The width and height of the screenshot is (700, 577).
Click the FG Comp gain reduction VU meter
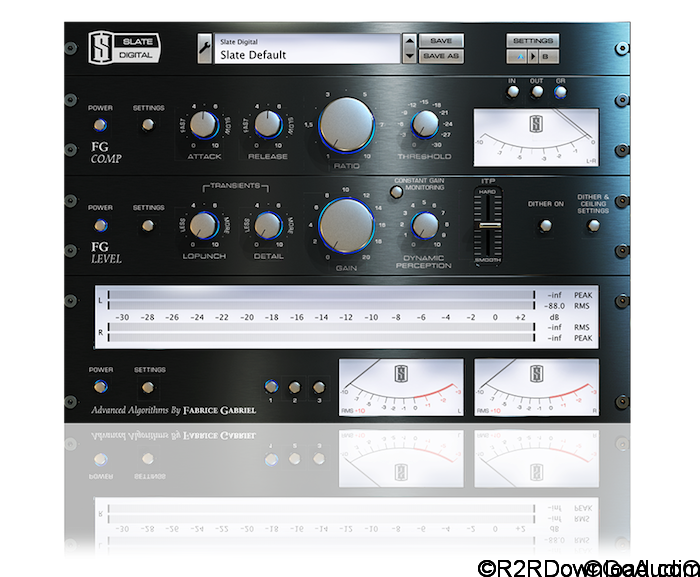[x=536, y=137]
